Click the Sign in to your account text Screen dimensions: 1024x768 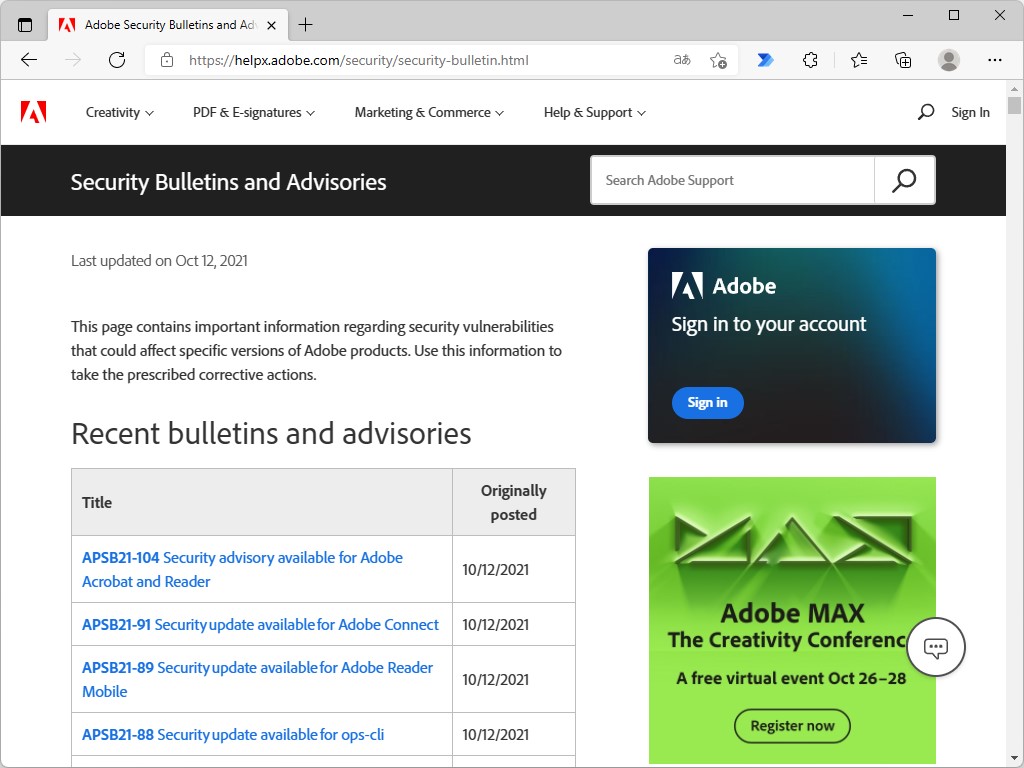[x=769, y=324]
